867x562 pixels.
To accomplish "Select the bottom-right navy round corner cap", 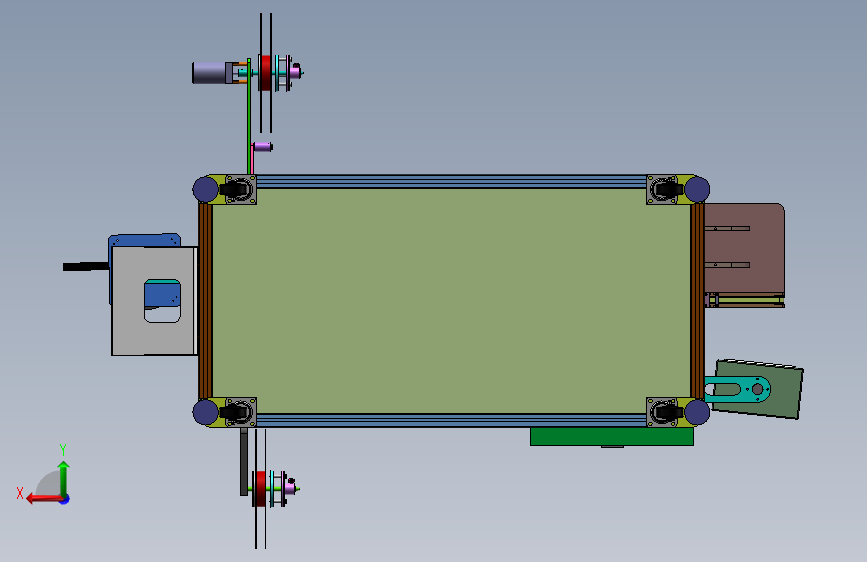I will click(x=697, y=412).
